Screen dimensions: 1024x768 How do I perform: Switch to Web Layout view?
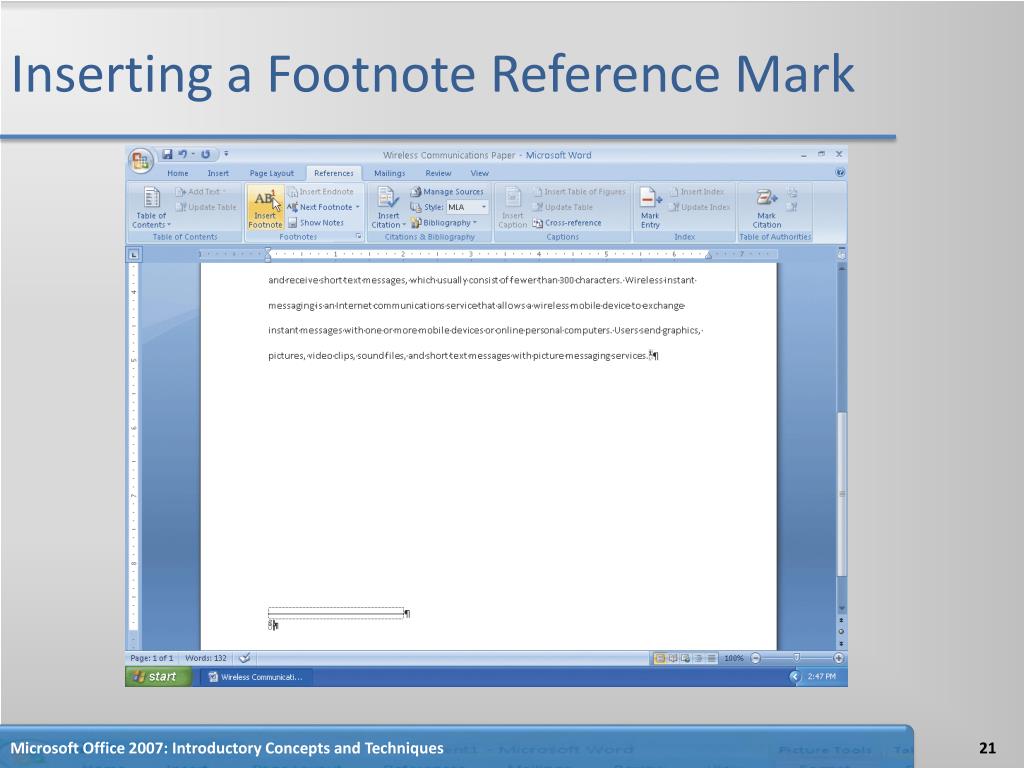pos(685,658)
